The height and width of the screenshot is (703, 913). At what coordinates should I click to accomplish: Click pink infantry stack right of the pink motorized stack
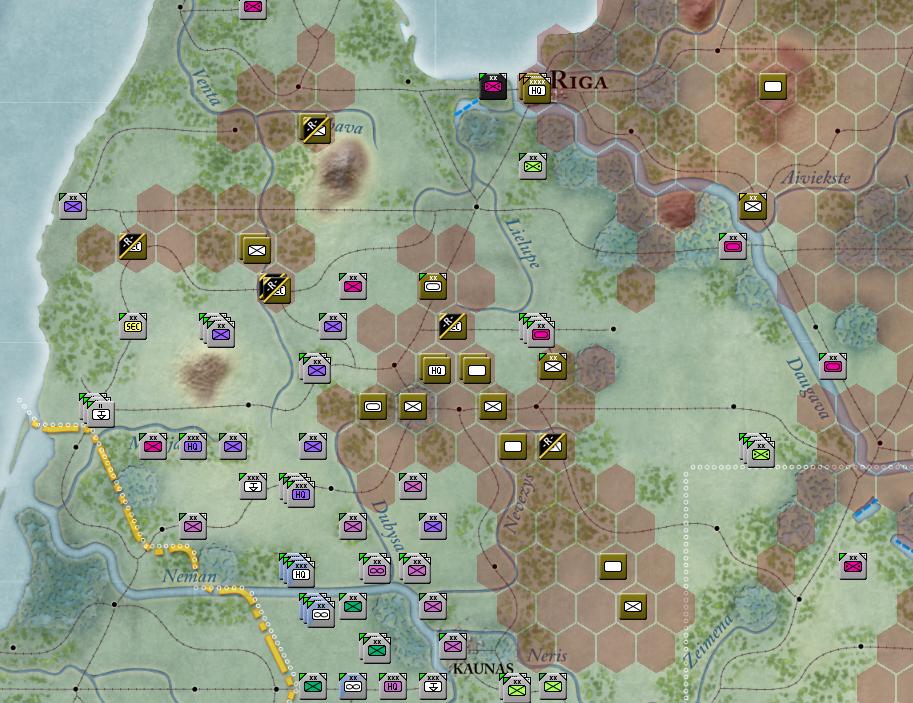pyautogui.click(x=415, y=568)
